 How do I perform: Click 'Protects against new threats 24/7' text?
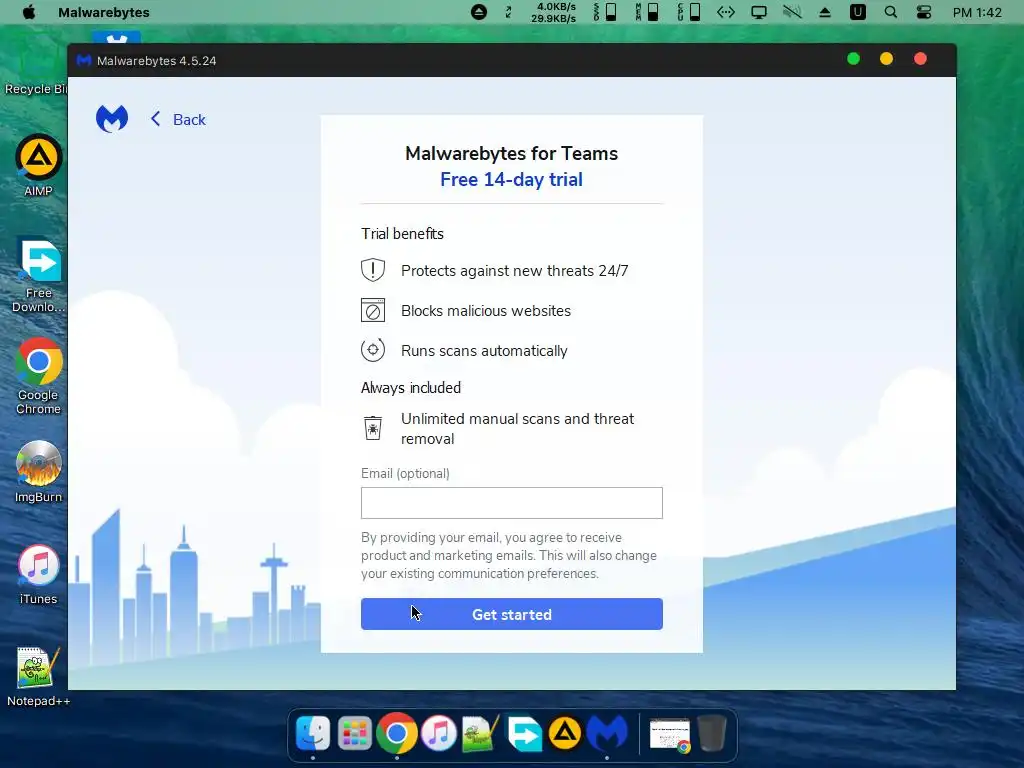515,270
